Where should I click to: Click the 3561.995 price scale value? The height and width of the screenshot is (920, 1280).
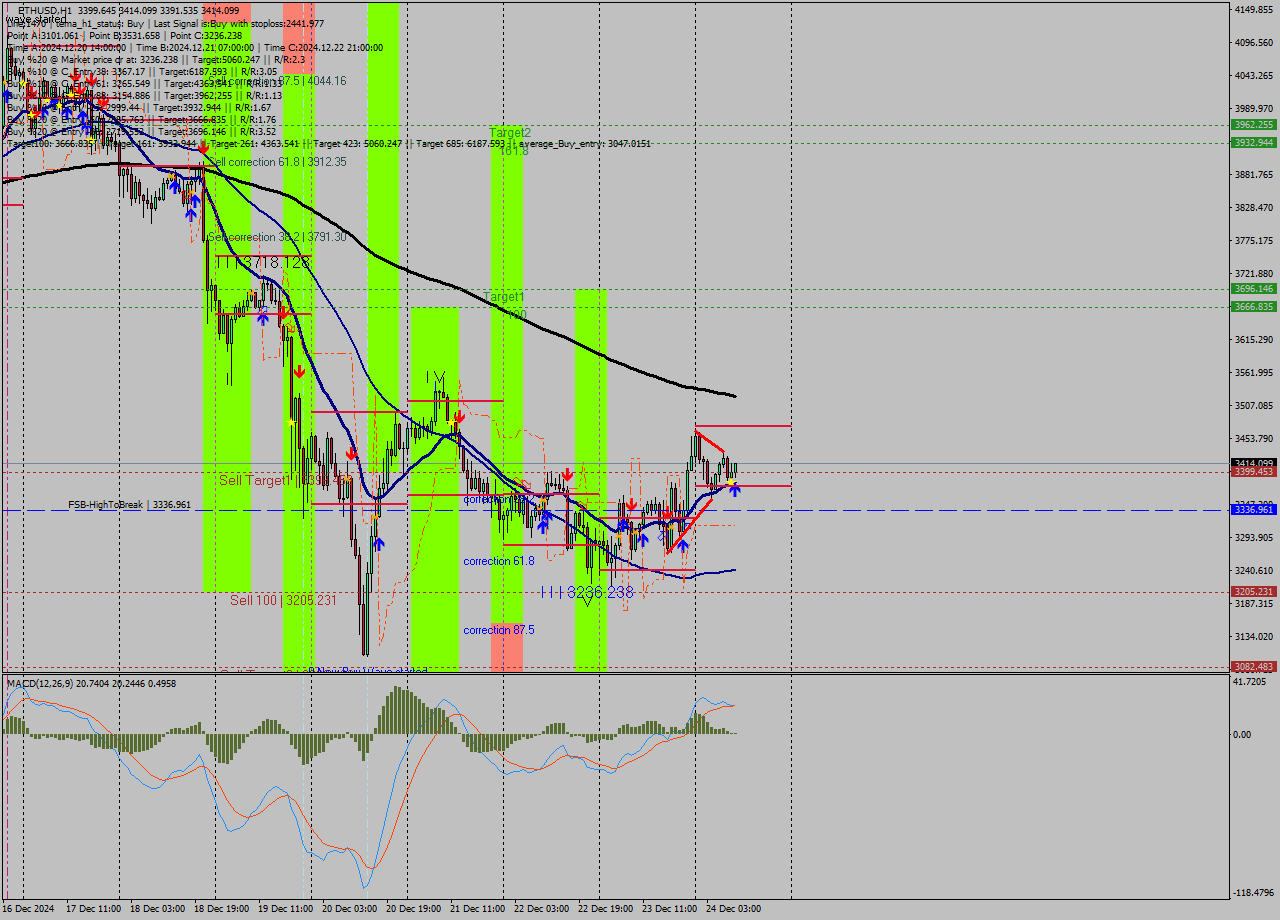point(1254,373)
